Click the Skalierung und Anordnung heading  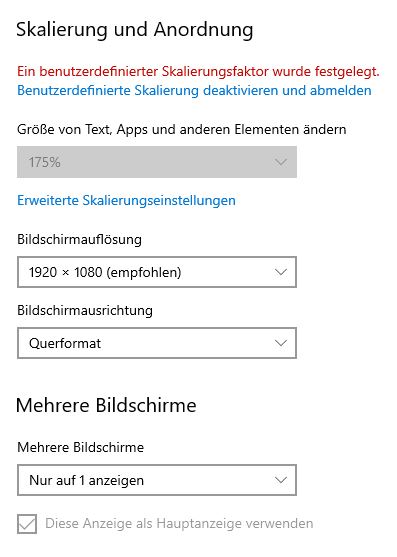tap(135, 29)
